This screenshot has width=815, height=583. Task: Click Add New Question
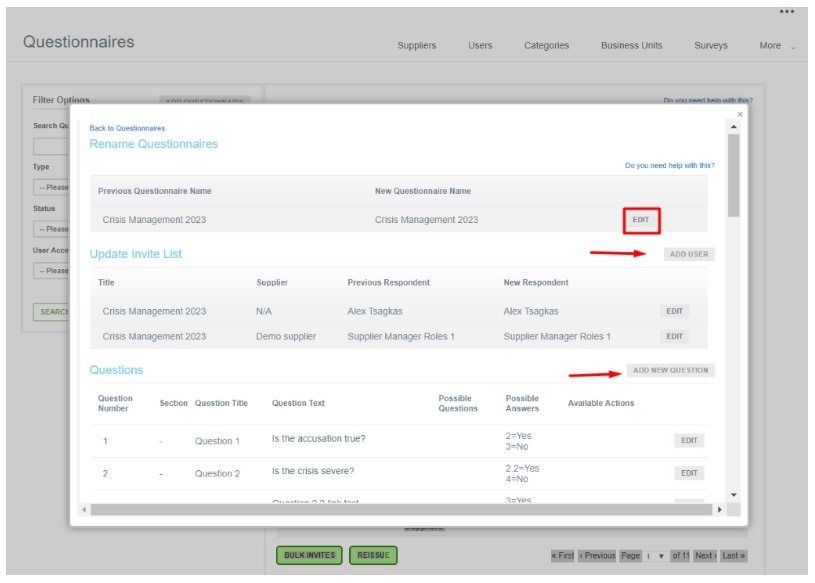click(x=670, y=371)
